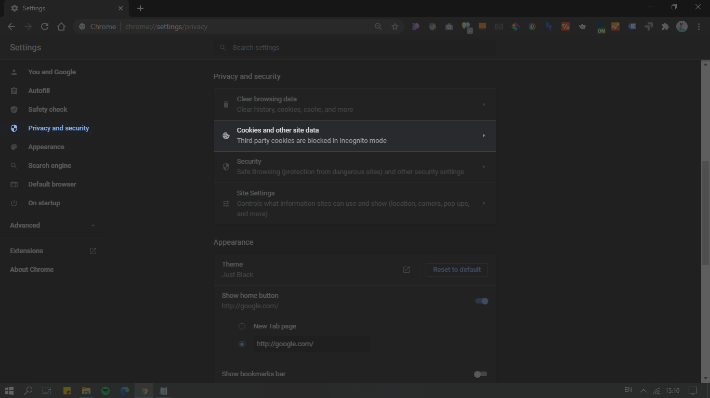Open the taskbar search magnifier
The image size is (710, 398).
coord(28,391)
